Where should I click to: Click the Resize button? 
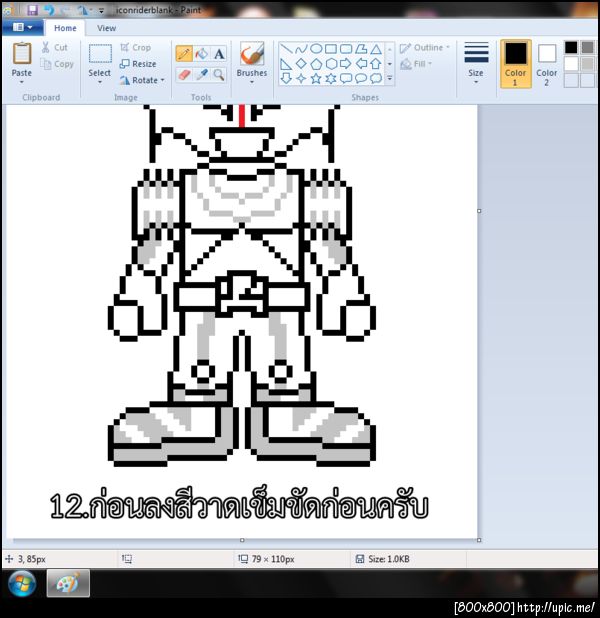coord(138,63)
